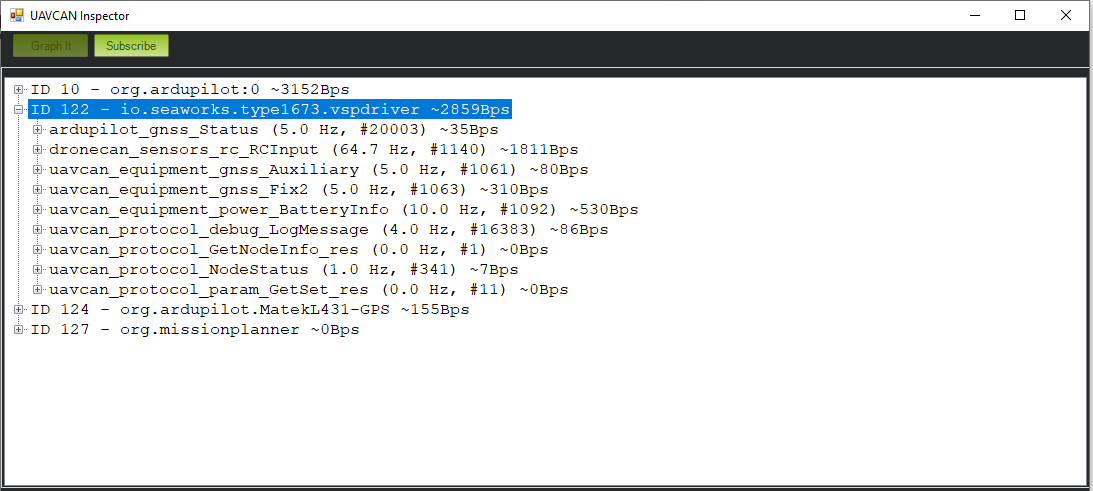The image size is (1093, 491).
Task: Expand the ID 124 MatekL431-GPS node
Action: pyautogui.click(x=18, y=309)
